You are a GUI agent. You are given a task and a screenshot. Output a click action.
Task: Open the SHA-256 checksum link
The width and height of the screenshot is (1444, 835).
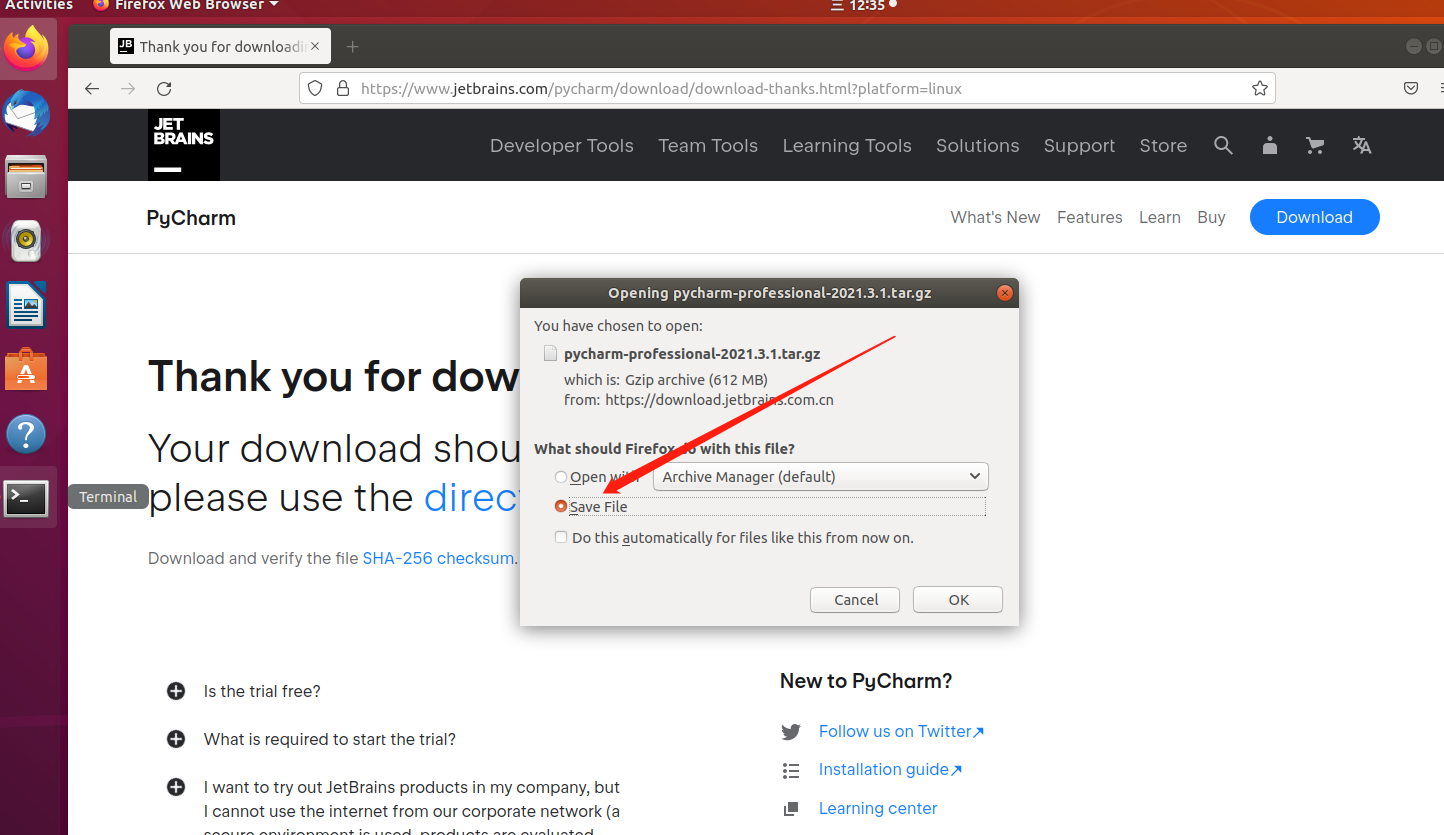pyautogui.click(x=438, y=558)
